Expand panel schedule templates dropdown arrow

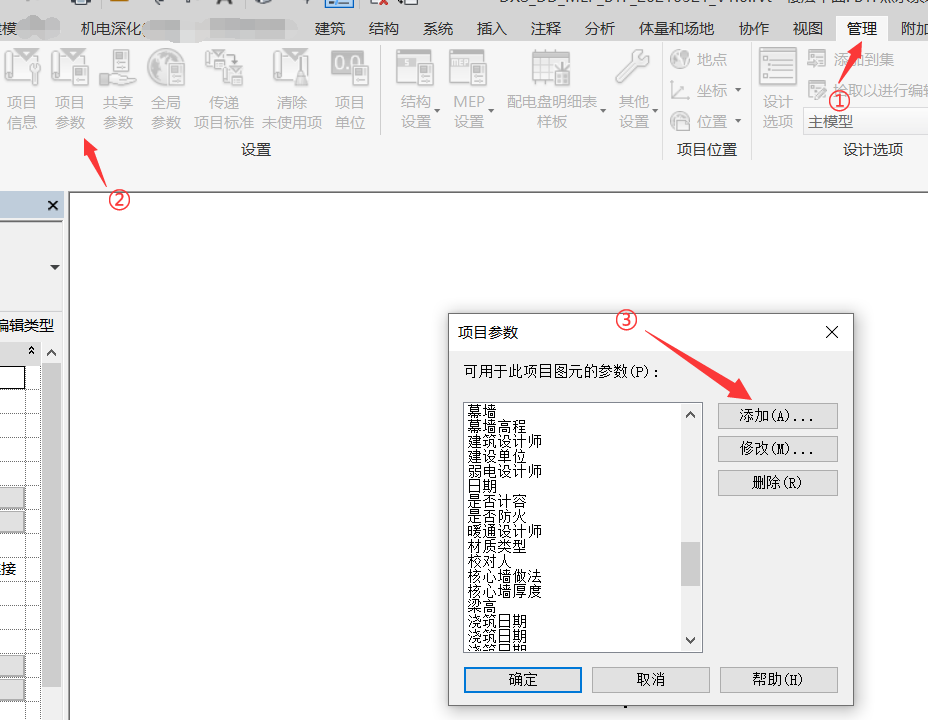coord(602,111)
